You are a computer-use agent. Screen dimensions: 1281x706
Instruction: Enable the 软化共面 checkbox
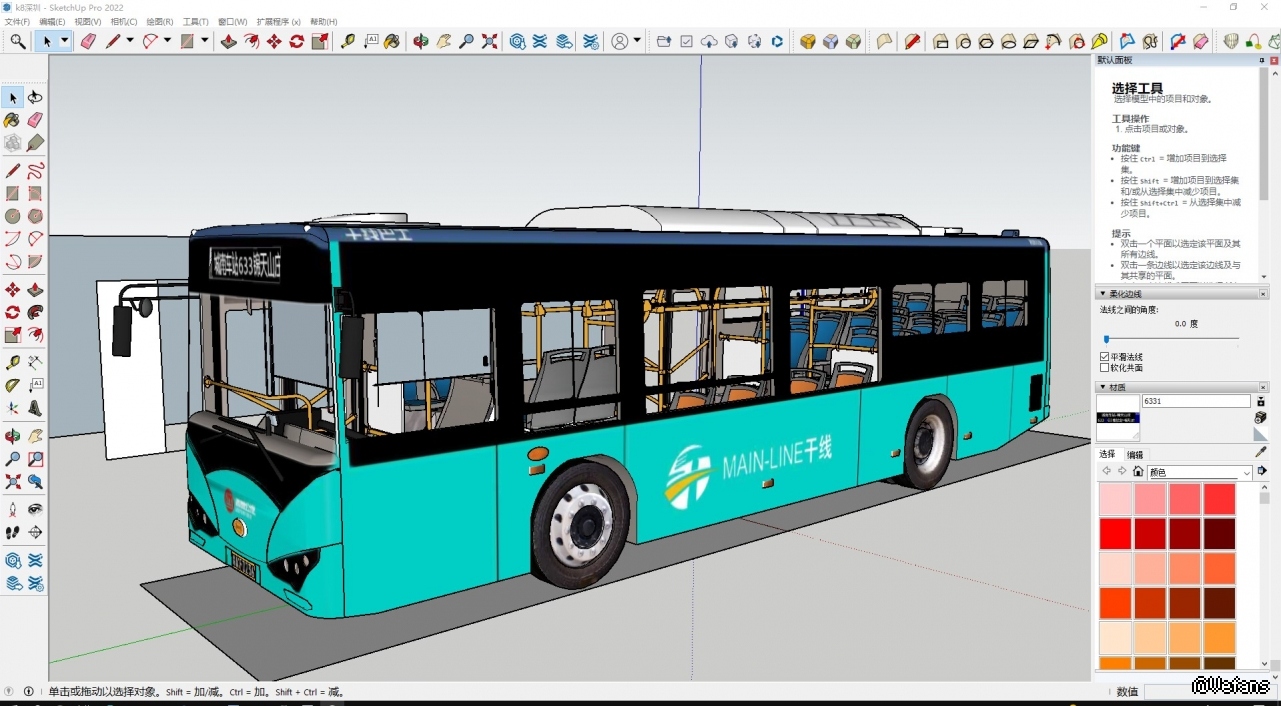click(x=1105, y=368)
